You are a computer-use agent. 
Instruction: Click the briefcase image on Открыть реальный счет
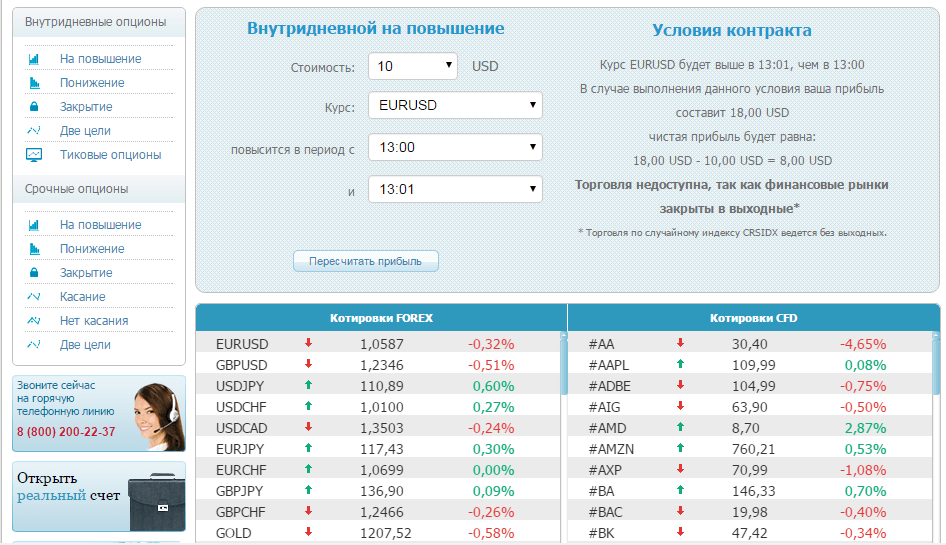point(157,502)
